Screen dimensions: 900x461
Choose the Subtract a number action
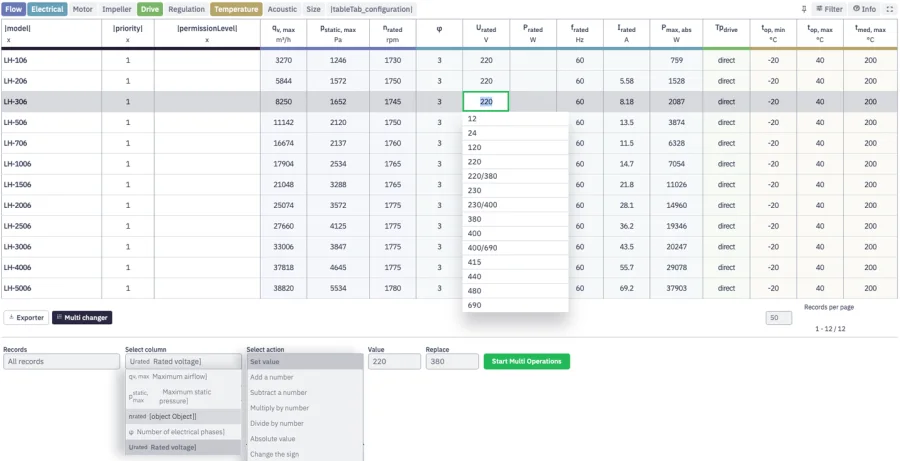point(305,393)
